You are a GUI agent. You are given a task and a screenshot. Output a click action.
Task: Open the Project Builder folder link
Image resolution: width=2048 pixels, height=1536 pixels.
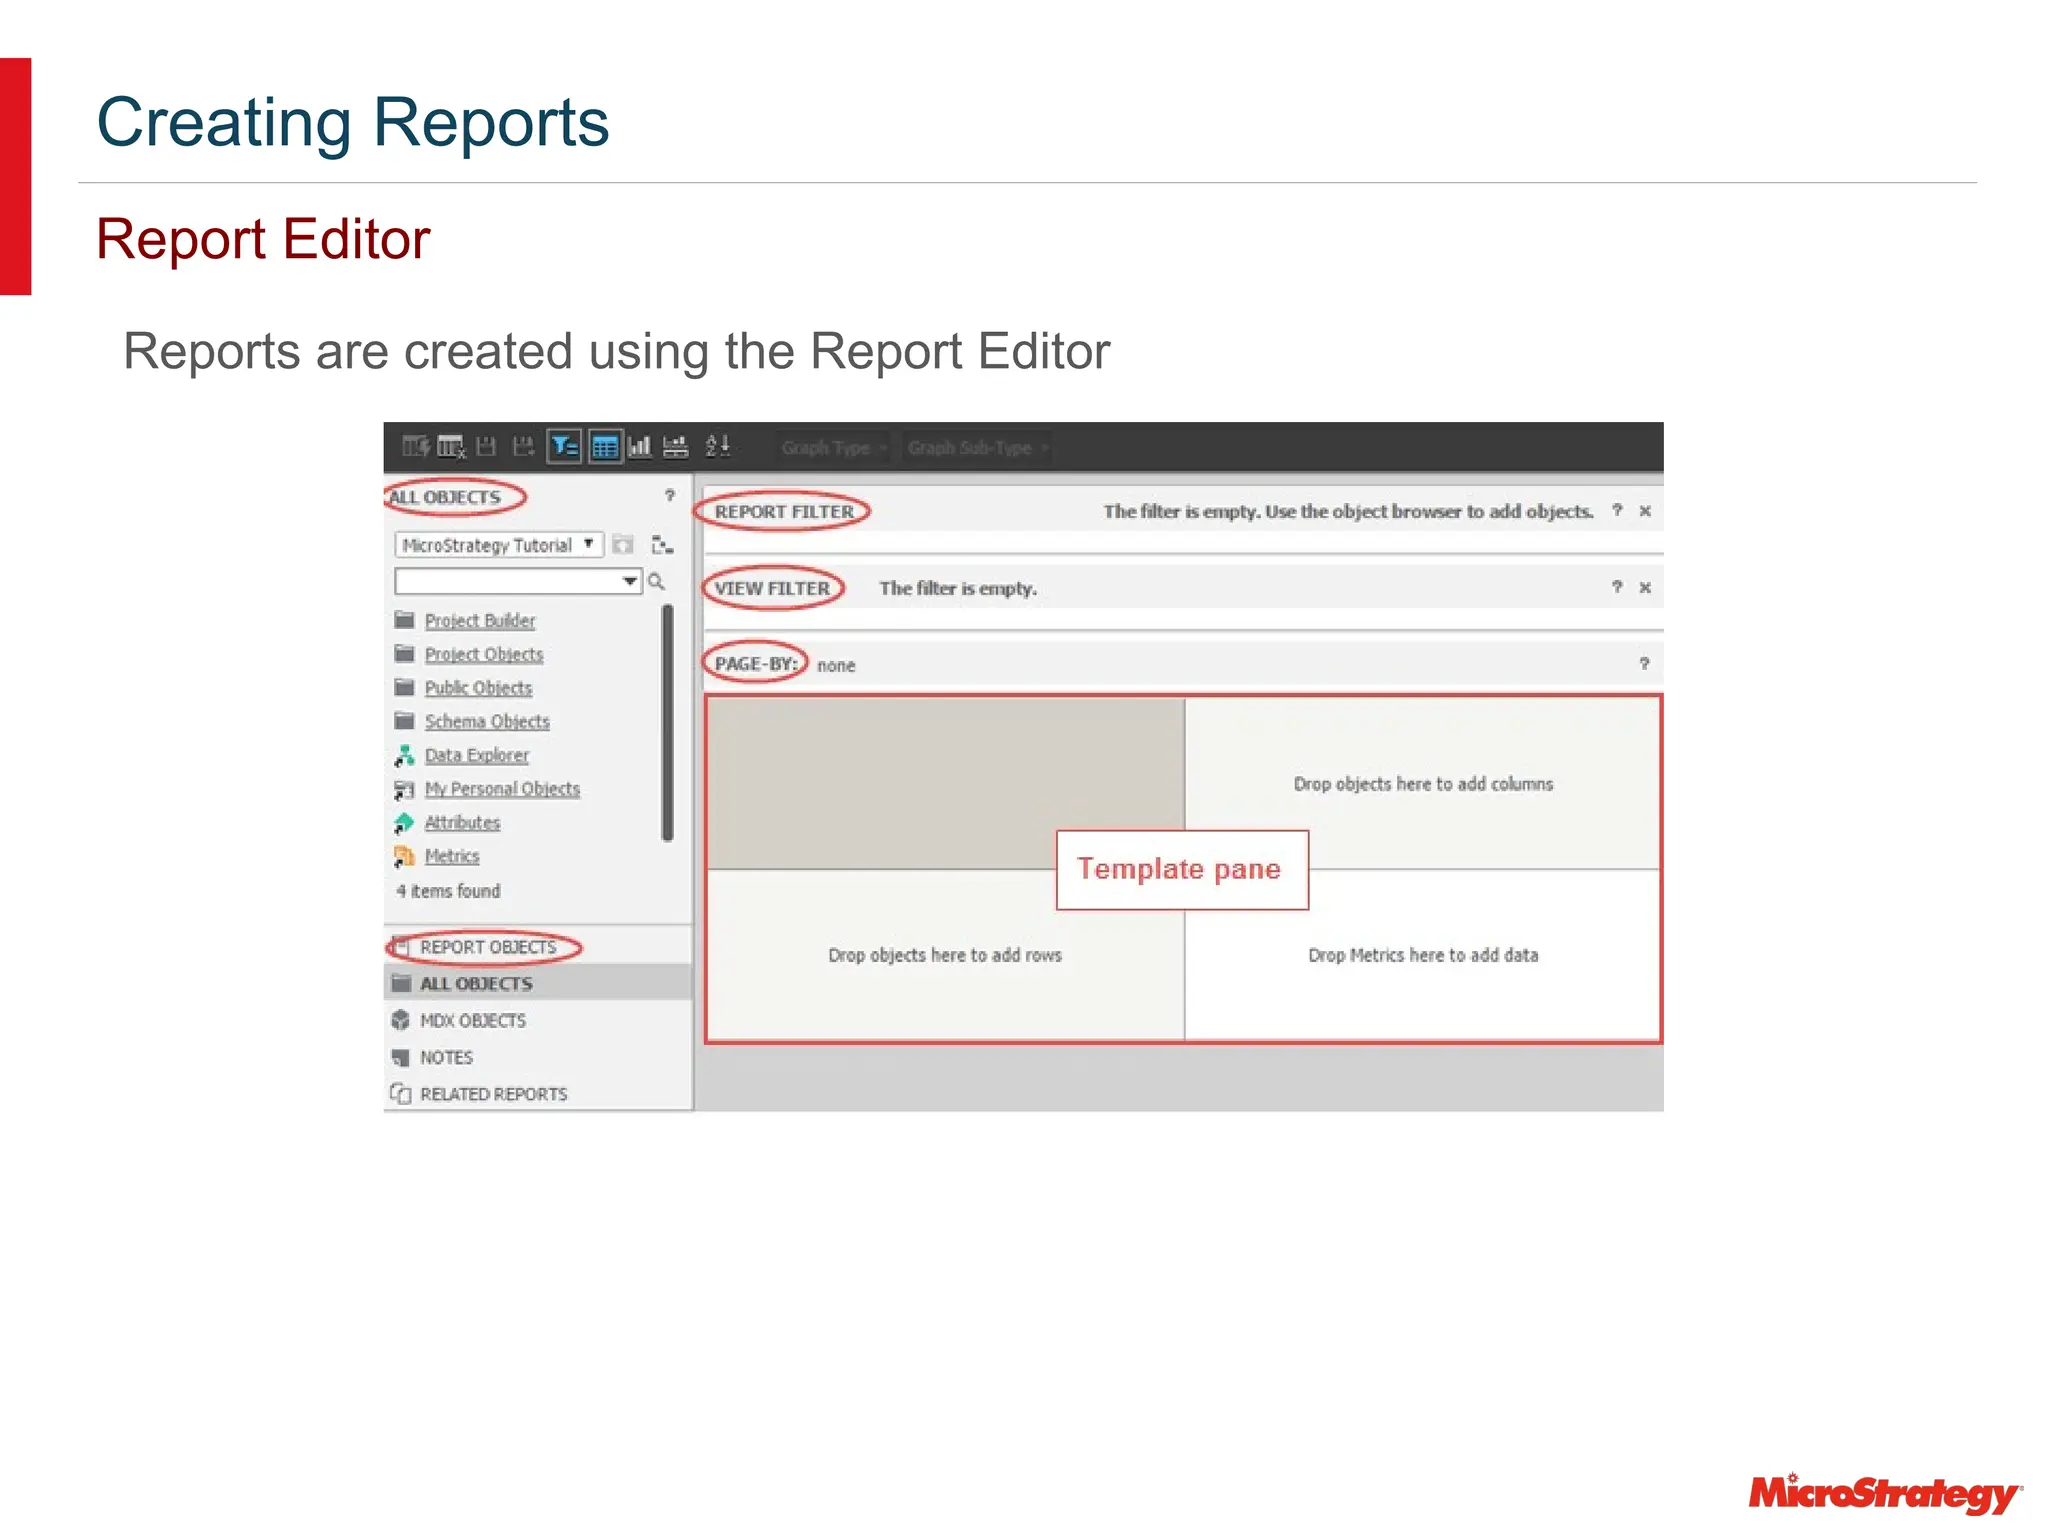click(480, 621)
